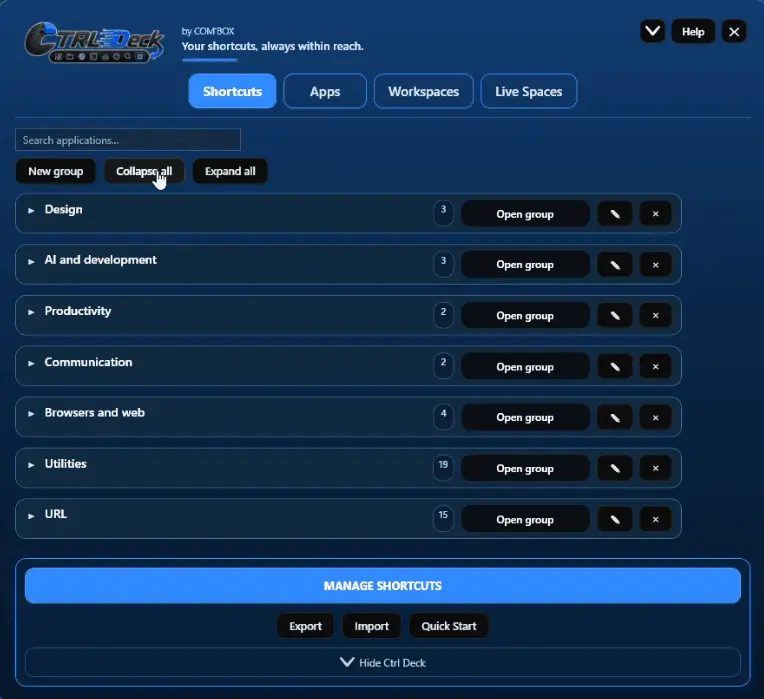The height and width of the screenshot is (699, 764).
Task: Open all shortcuts in Design group
Action: coord(525,214)
